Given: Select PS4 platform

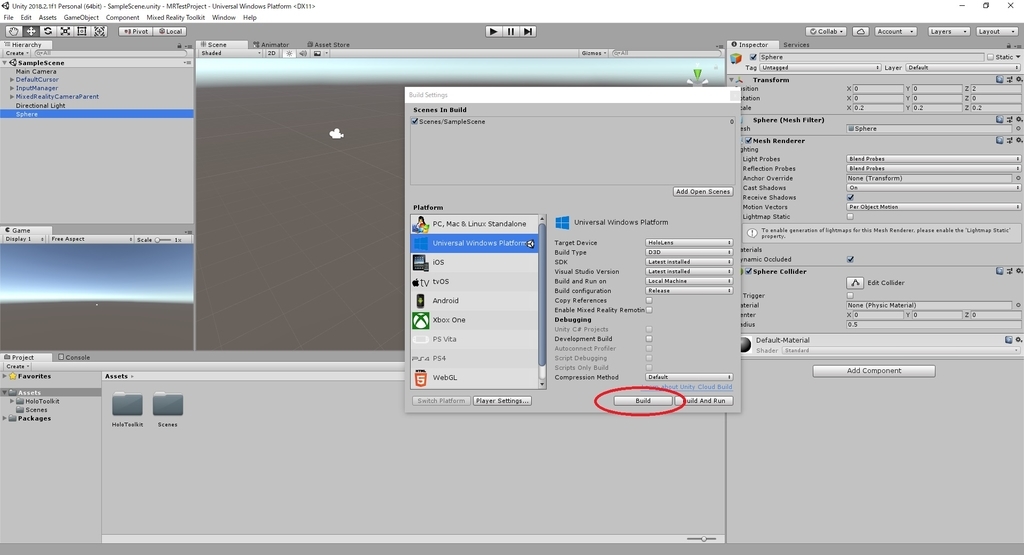Looking at the screenshot, I should click(474, 358).
